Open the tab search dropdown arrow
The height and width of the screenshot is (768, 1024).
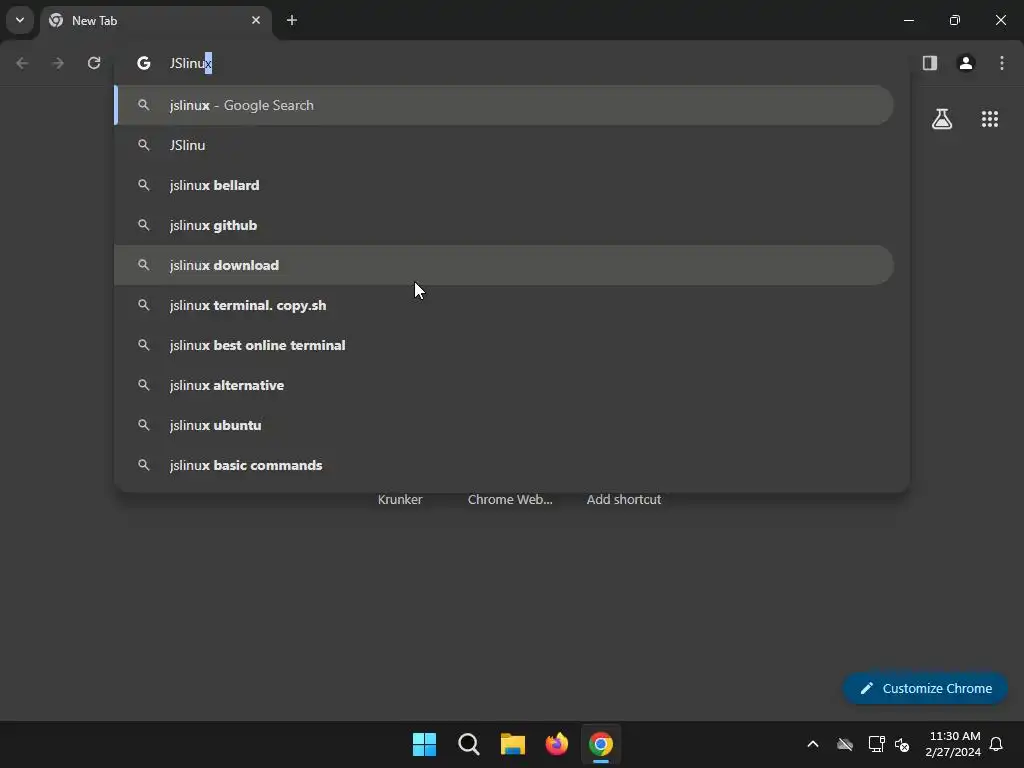(20, 20)
